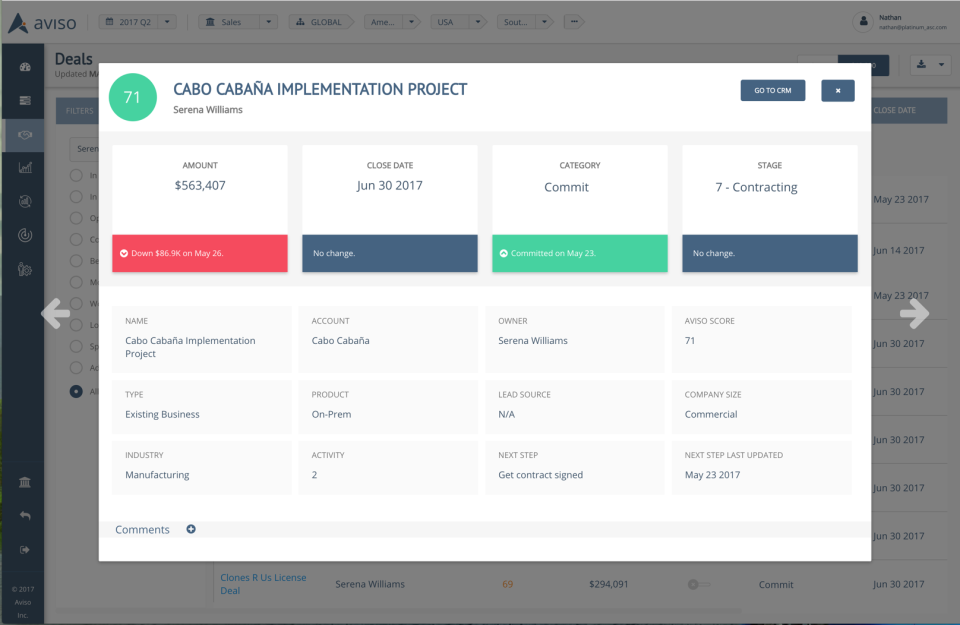Expand the Sout... dropdown arrow
The height and width of the screenshot is (625, 960).
tap(544, 22)
